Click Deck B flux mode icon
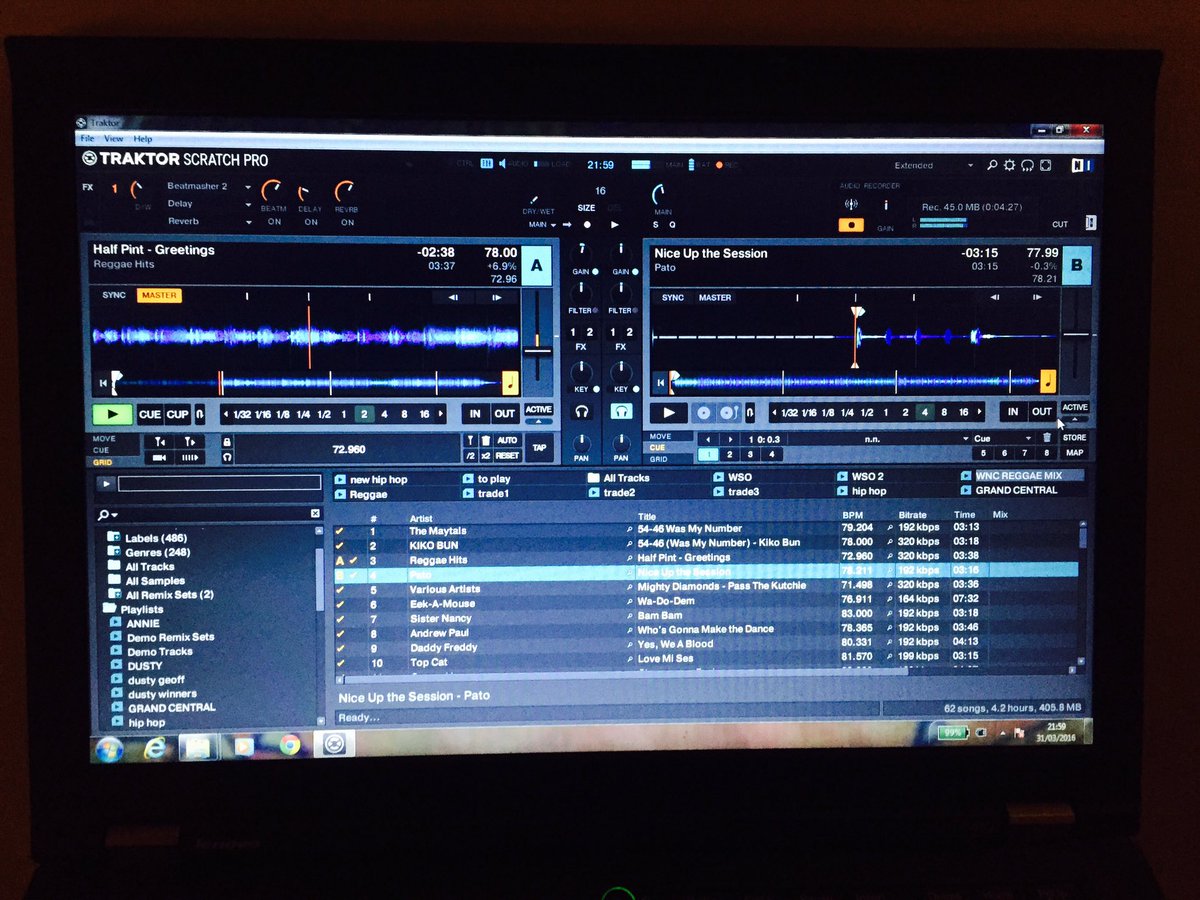 (749, 413)
